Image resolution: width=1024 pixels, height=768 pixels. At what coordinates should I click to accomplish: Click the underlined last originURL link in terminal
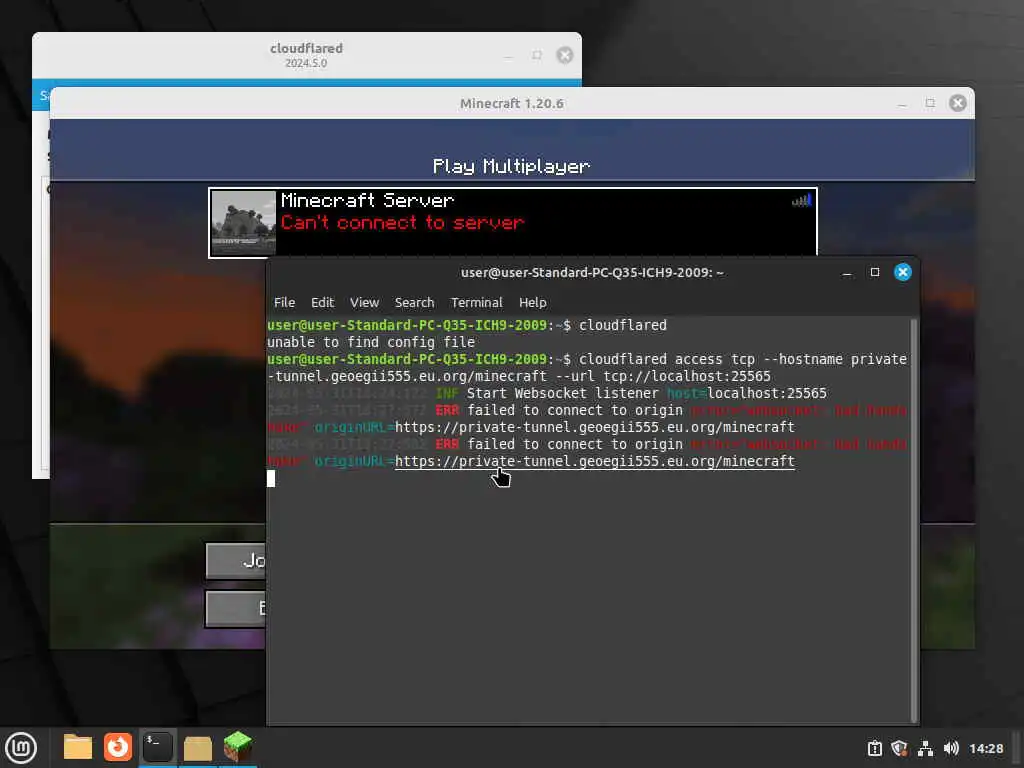[x=594, y=461]
